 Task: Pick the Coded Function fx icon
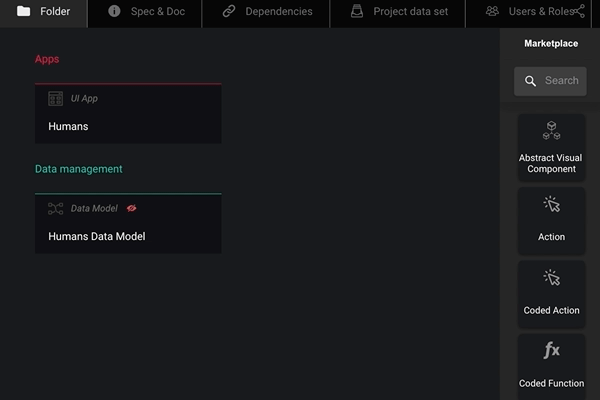coord(551,351)
